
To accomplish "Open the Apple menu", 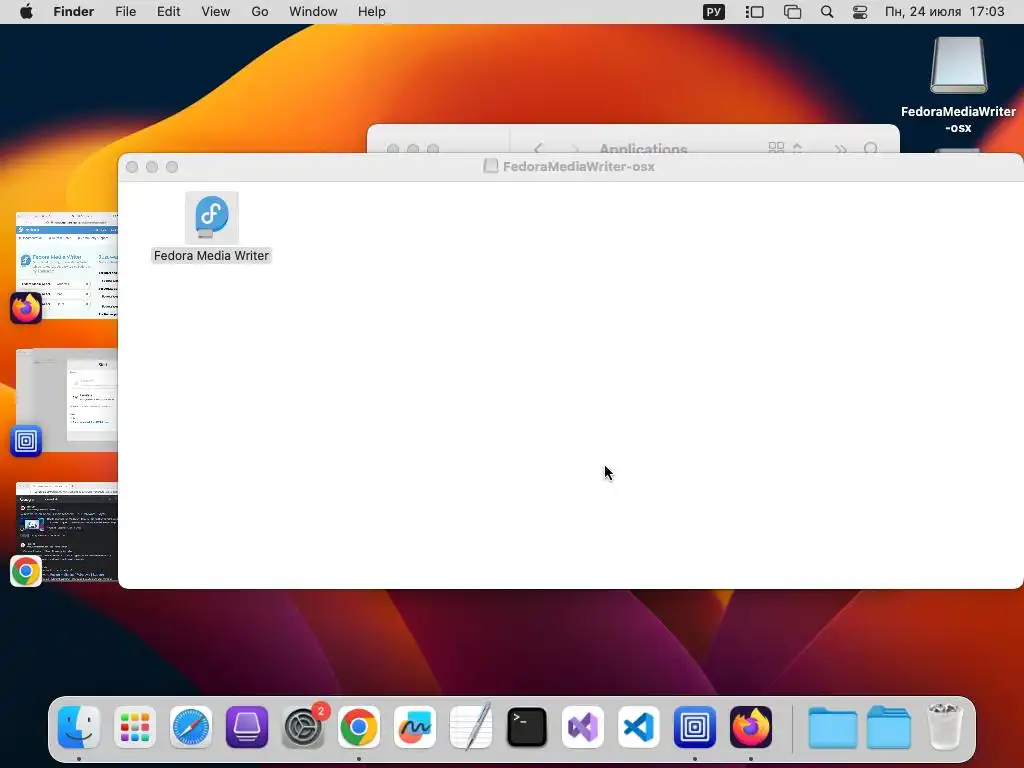I will [x=26, y=12].
